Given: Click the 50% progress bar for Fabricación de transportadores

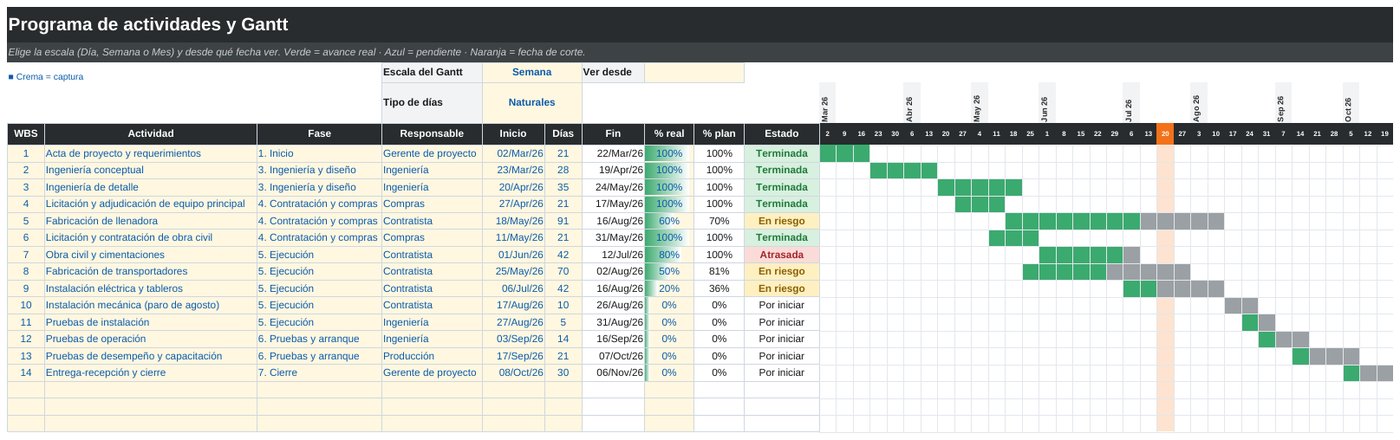Looking at the screenshot, I should point(669,271).
